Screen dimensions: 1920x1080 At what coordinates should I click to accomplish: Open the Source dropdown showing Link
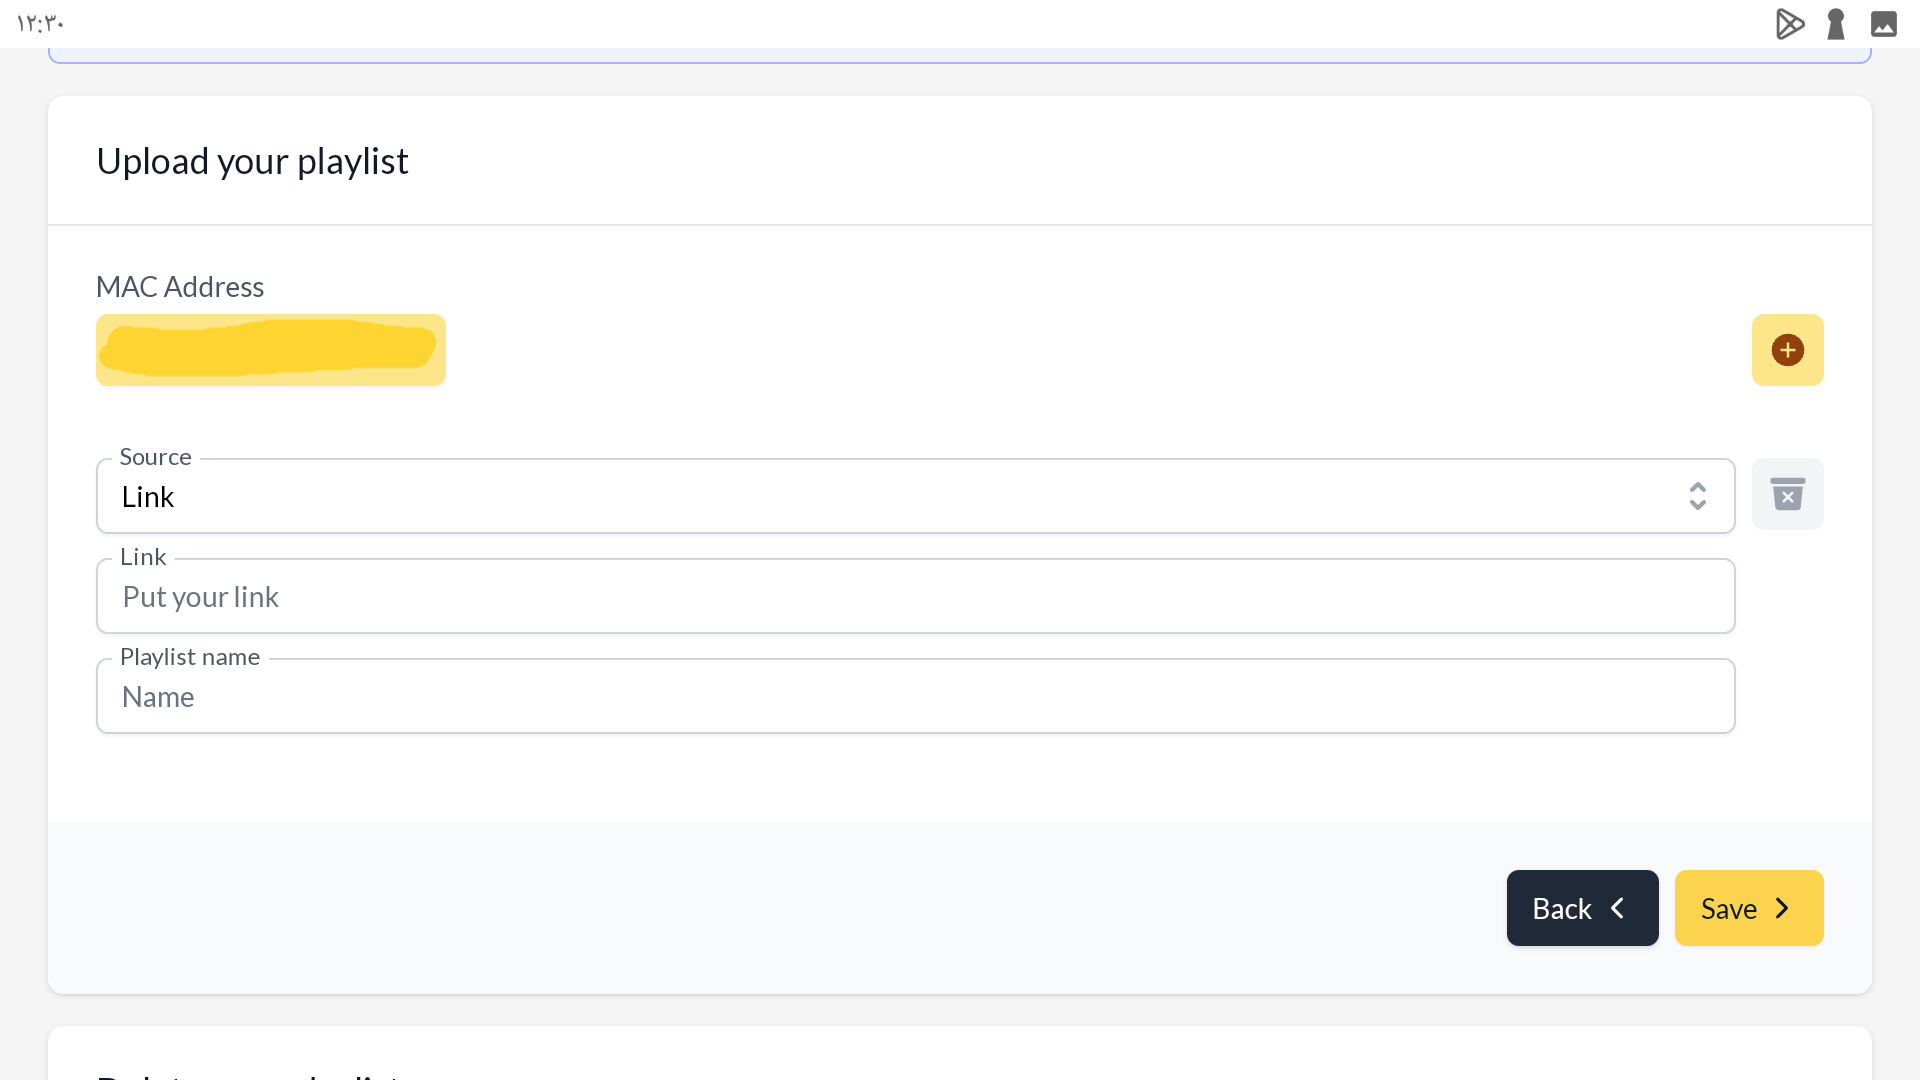pyautogui.click(x=900, y=496)
